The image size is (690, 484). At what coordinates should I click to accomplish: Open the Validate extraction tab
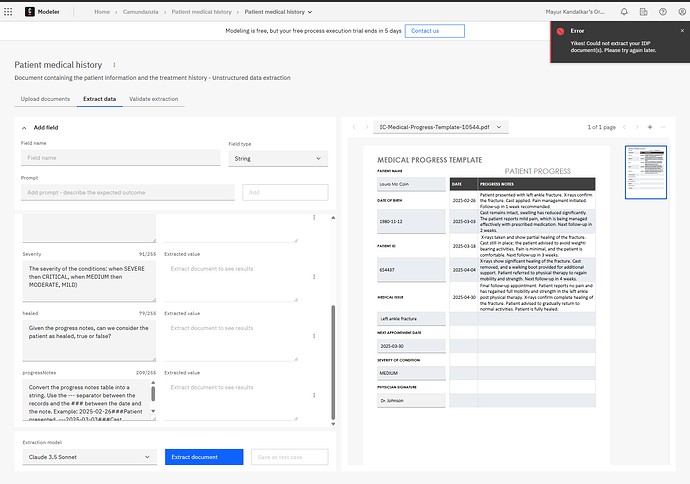click(x=154, y=99)
